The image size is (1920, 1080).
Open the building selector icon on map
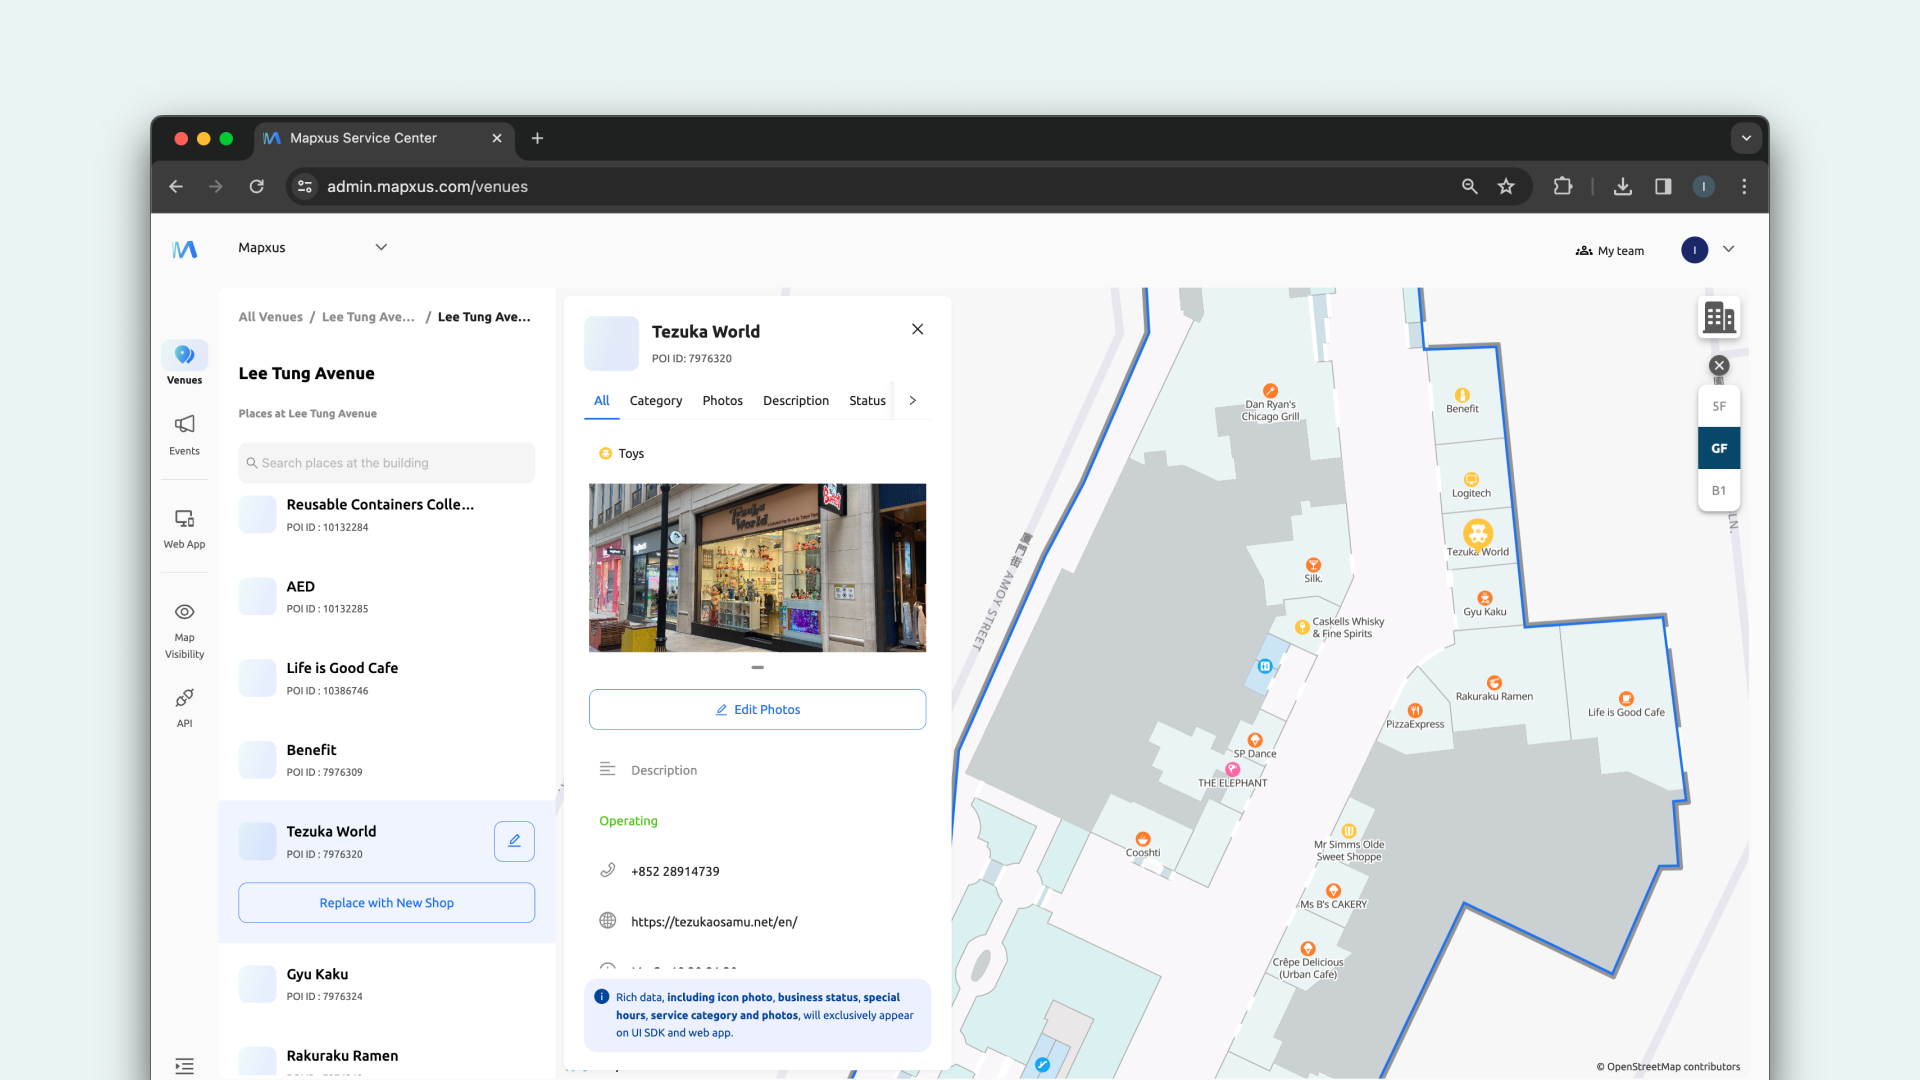coord(1719,318)
